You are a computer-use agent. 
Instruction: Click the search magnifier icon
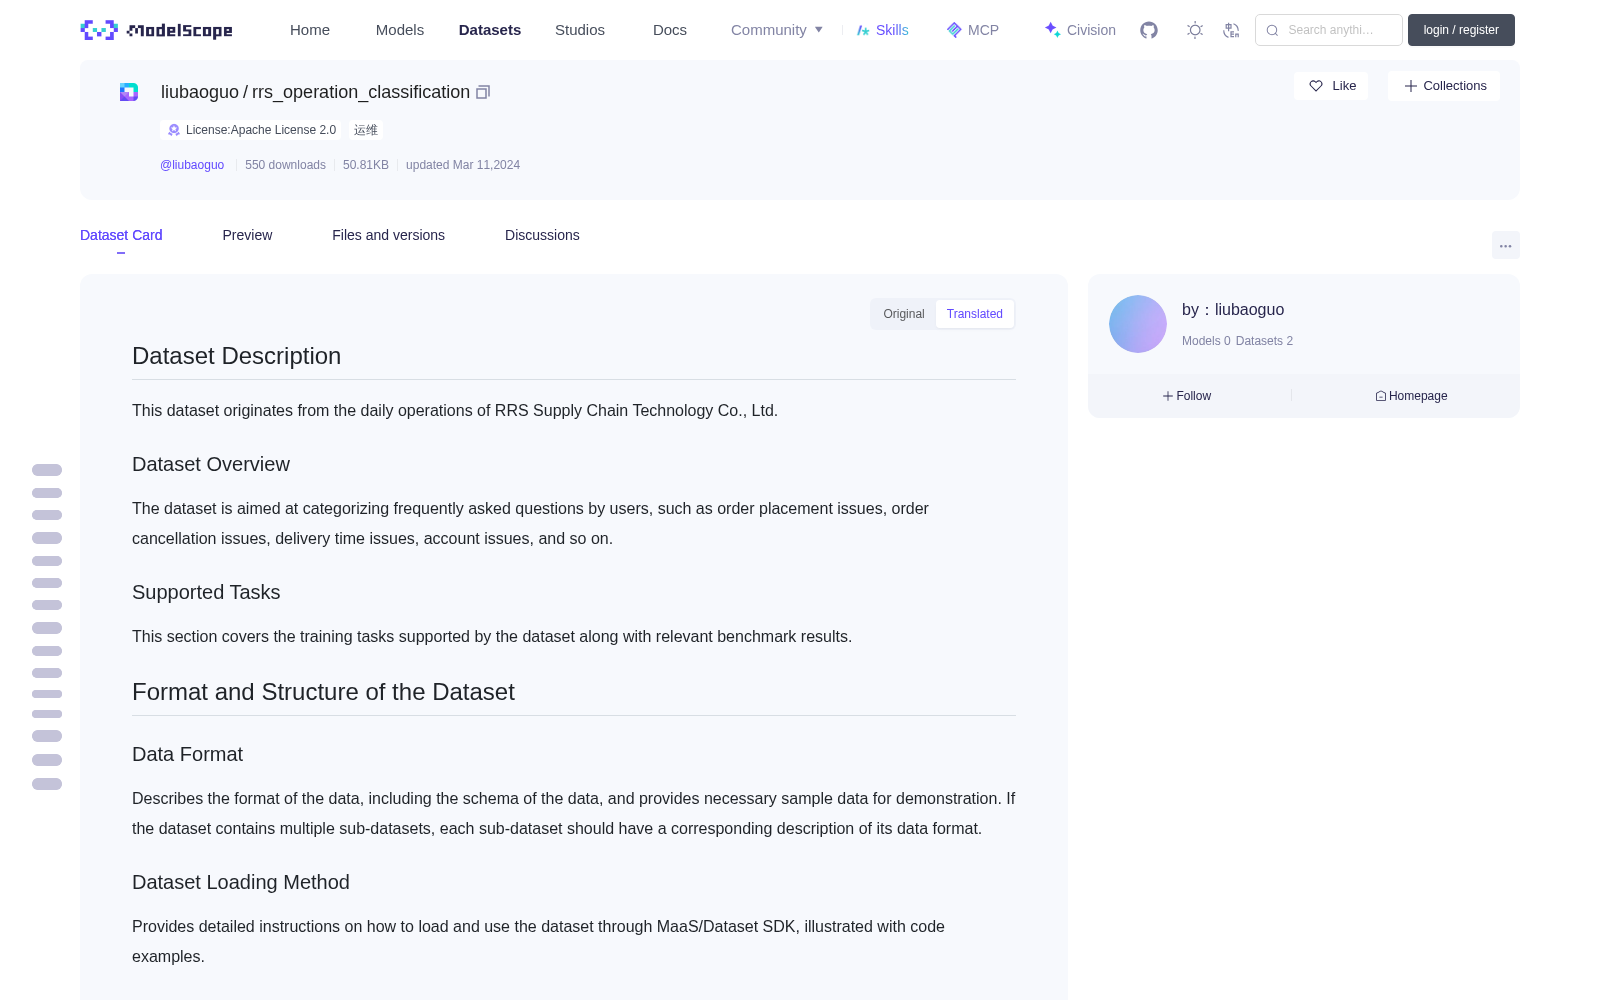click(x=1272, y=30)
